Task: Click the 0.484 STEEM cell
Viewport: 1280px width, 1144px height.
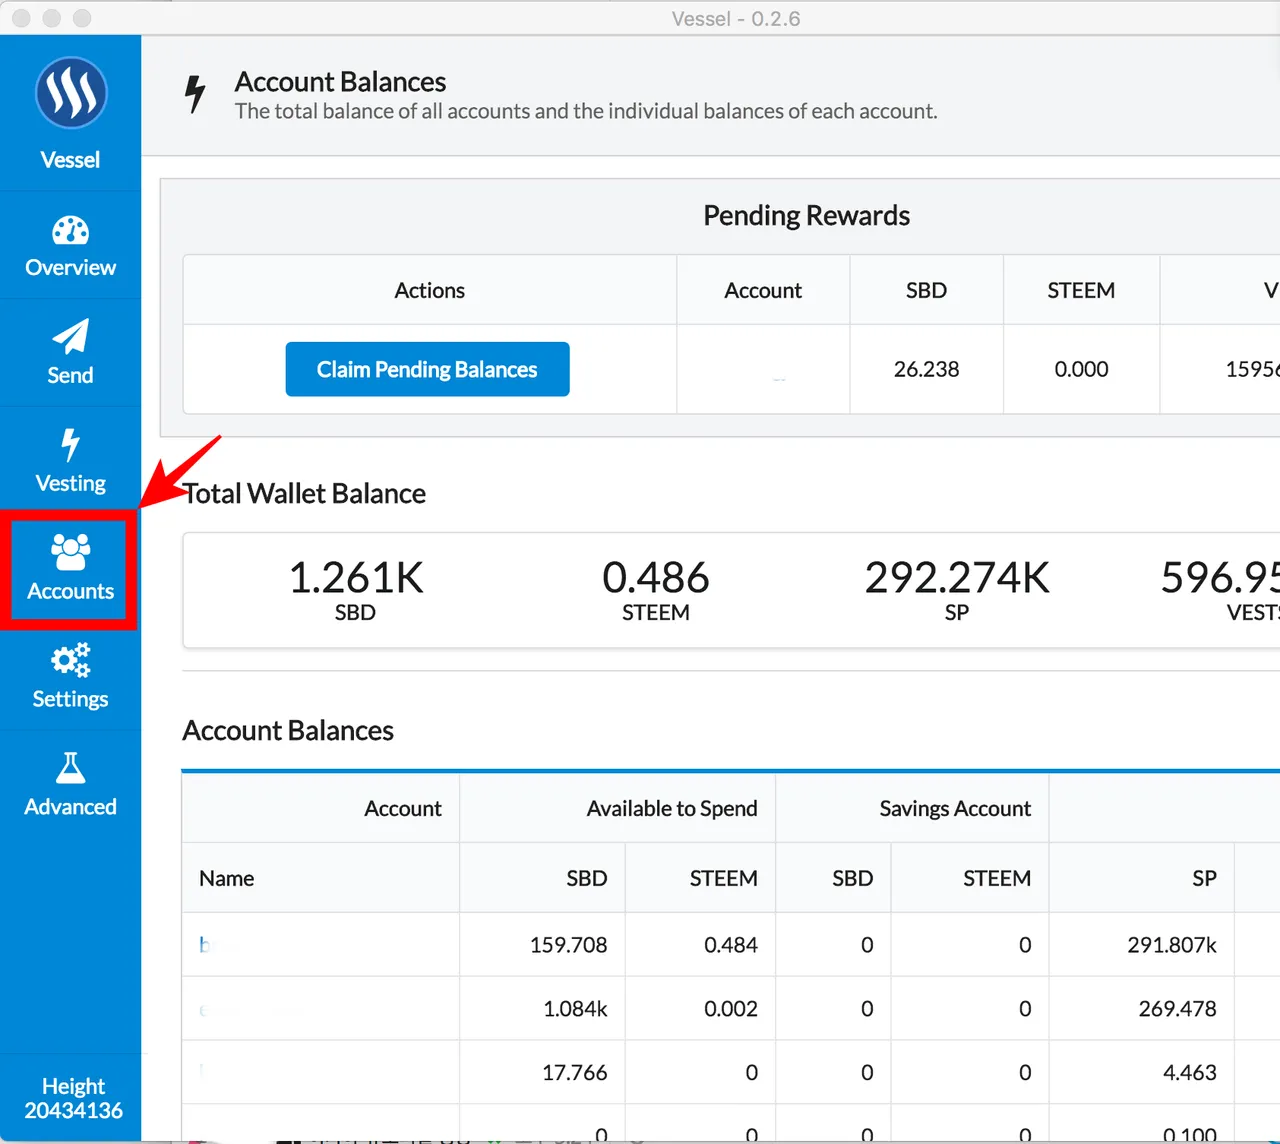Action: pos(731,945)
